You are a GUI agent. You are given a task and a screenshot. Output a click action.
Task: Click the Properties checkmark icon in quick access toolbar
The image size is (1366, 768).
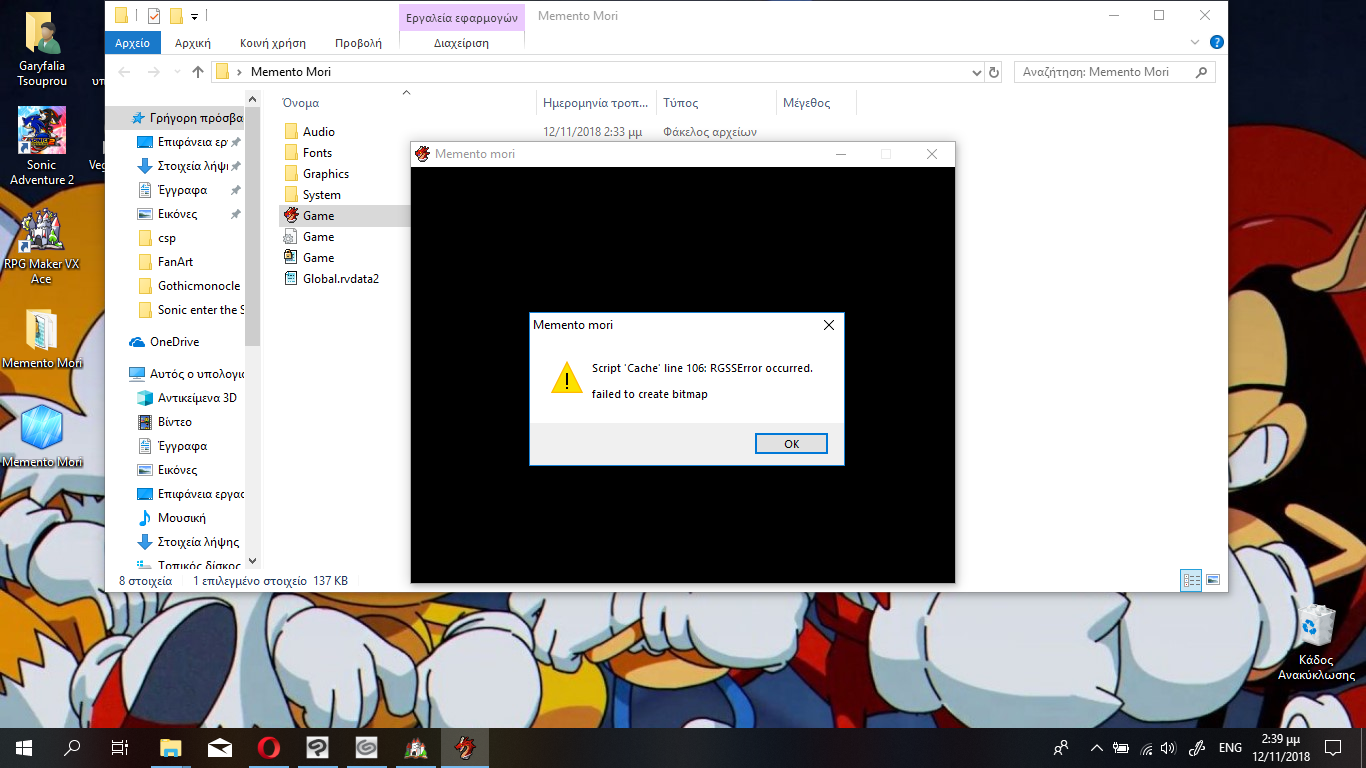(153, 15)
